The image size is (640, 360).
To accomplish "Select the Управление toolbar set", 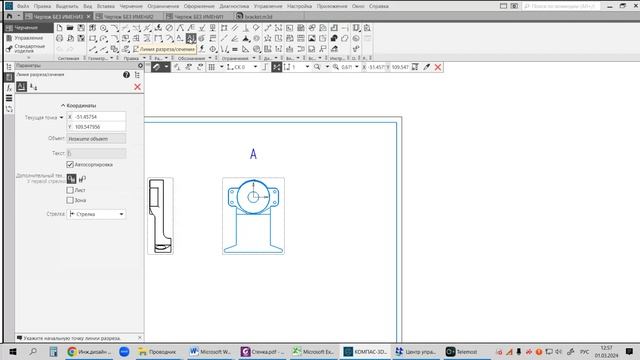I will (x=28, y=38).
